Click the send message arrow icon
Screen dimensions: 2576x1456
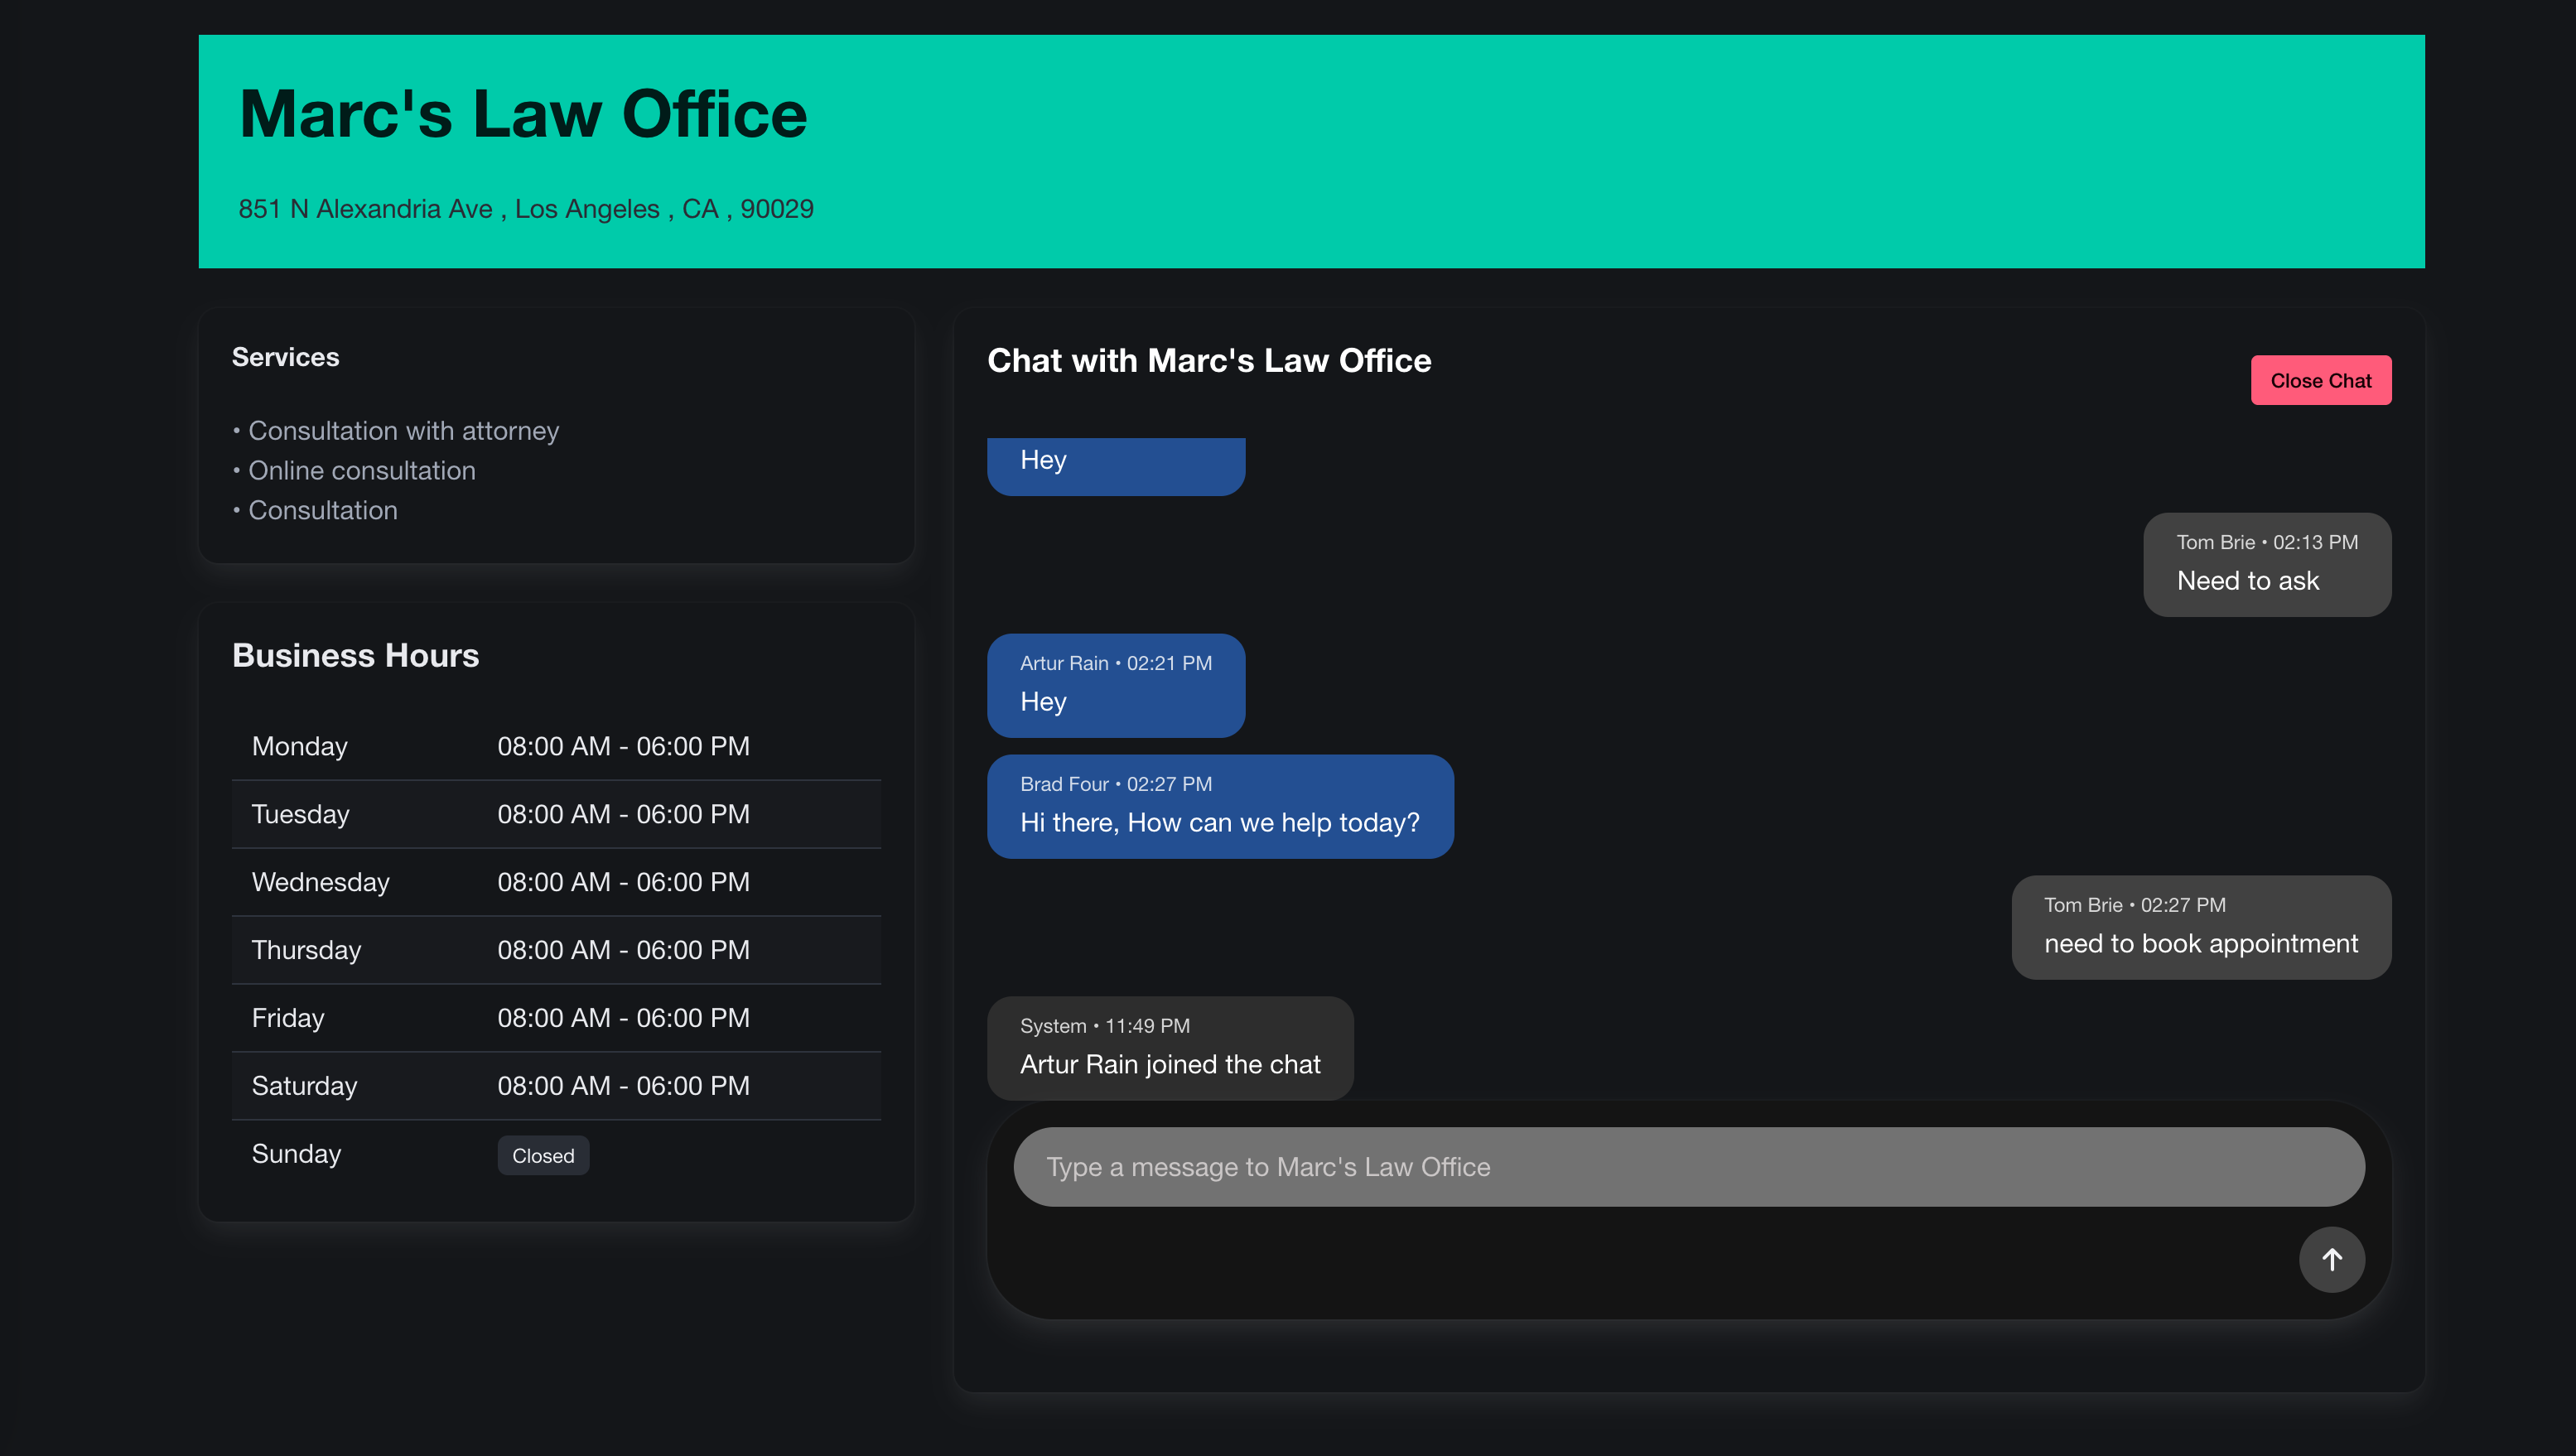[2331, 1259]
